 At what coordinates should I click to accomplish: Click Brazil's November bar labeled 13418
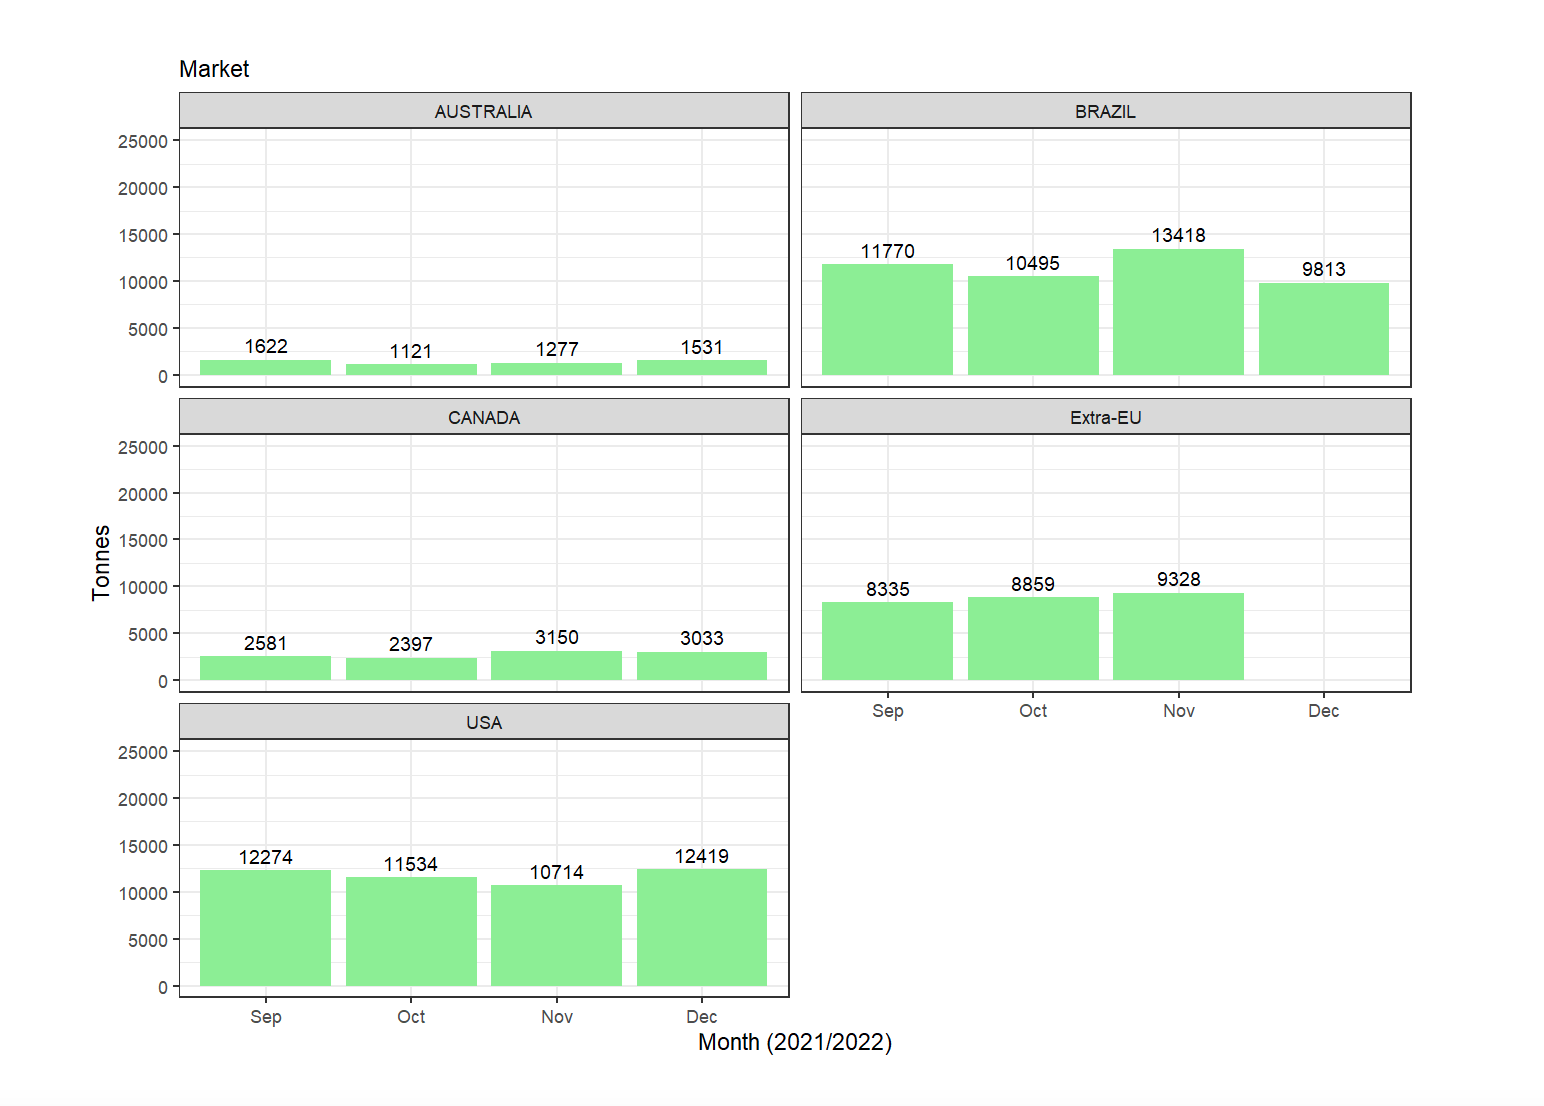click(x=1178, y=312)
